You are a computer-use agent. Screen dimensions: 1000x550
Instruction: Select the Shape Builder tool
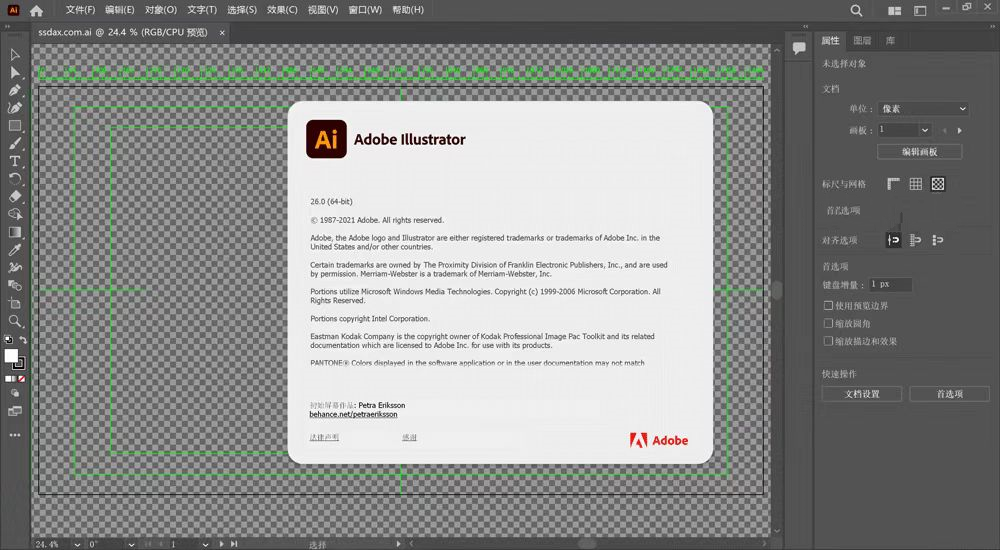pos(15,214)
